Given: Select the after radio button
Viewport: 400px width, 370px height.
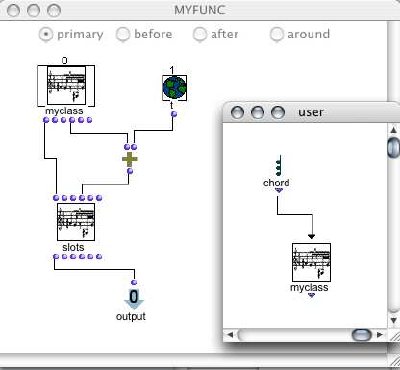Looking at the screenshot, I should coord(200,34).
